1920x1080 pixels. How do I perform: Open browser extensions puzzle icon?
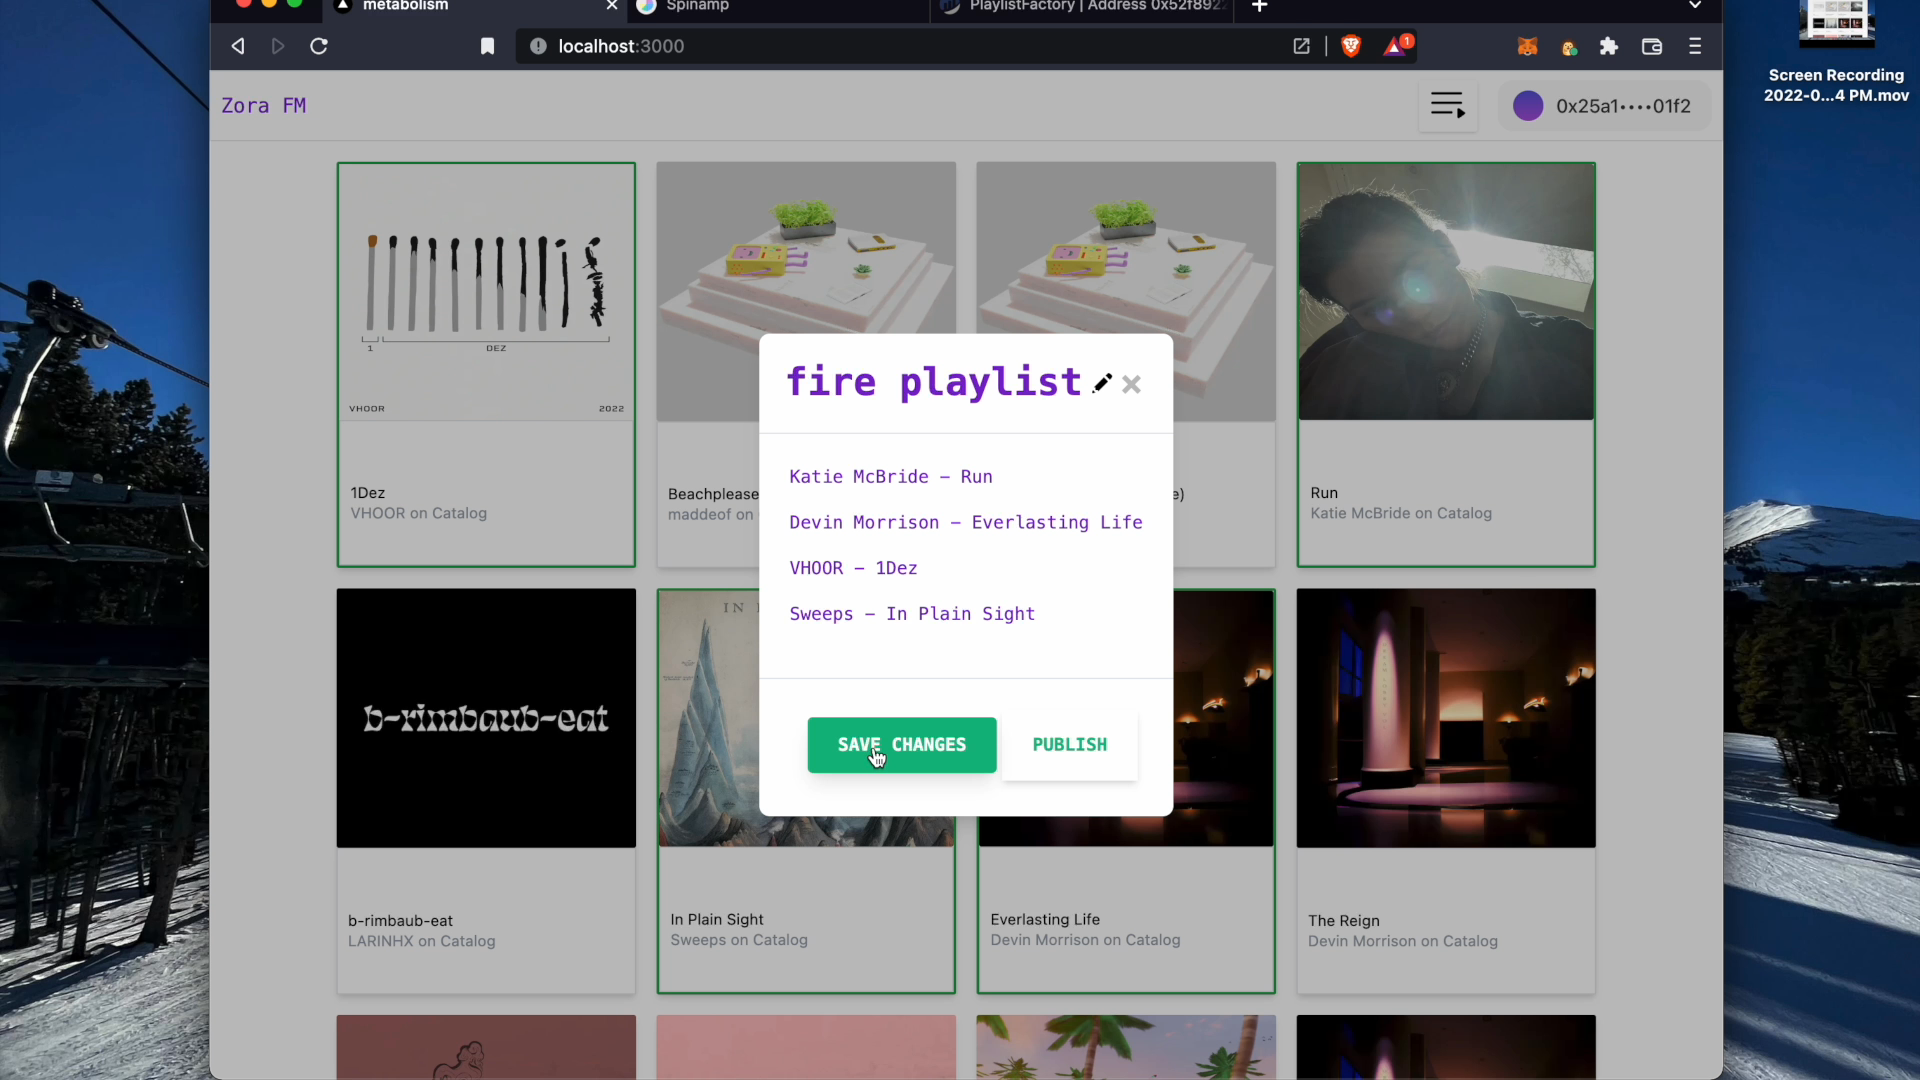1609,46
